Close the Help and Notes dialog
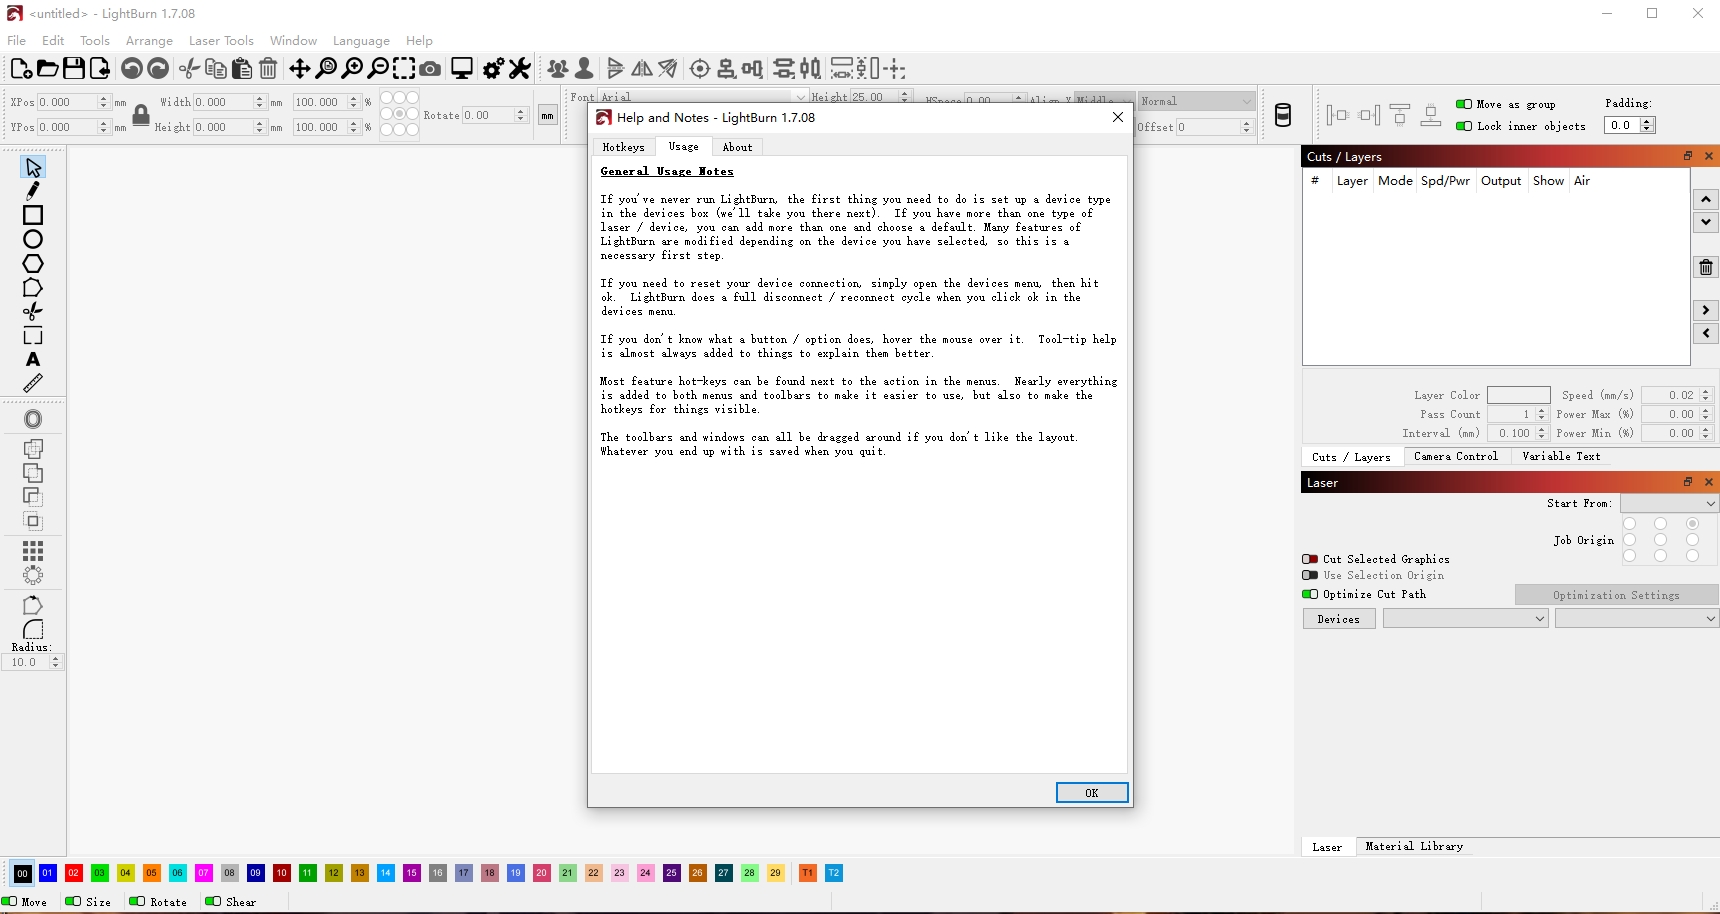 1118,117
